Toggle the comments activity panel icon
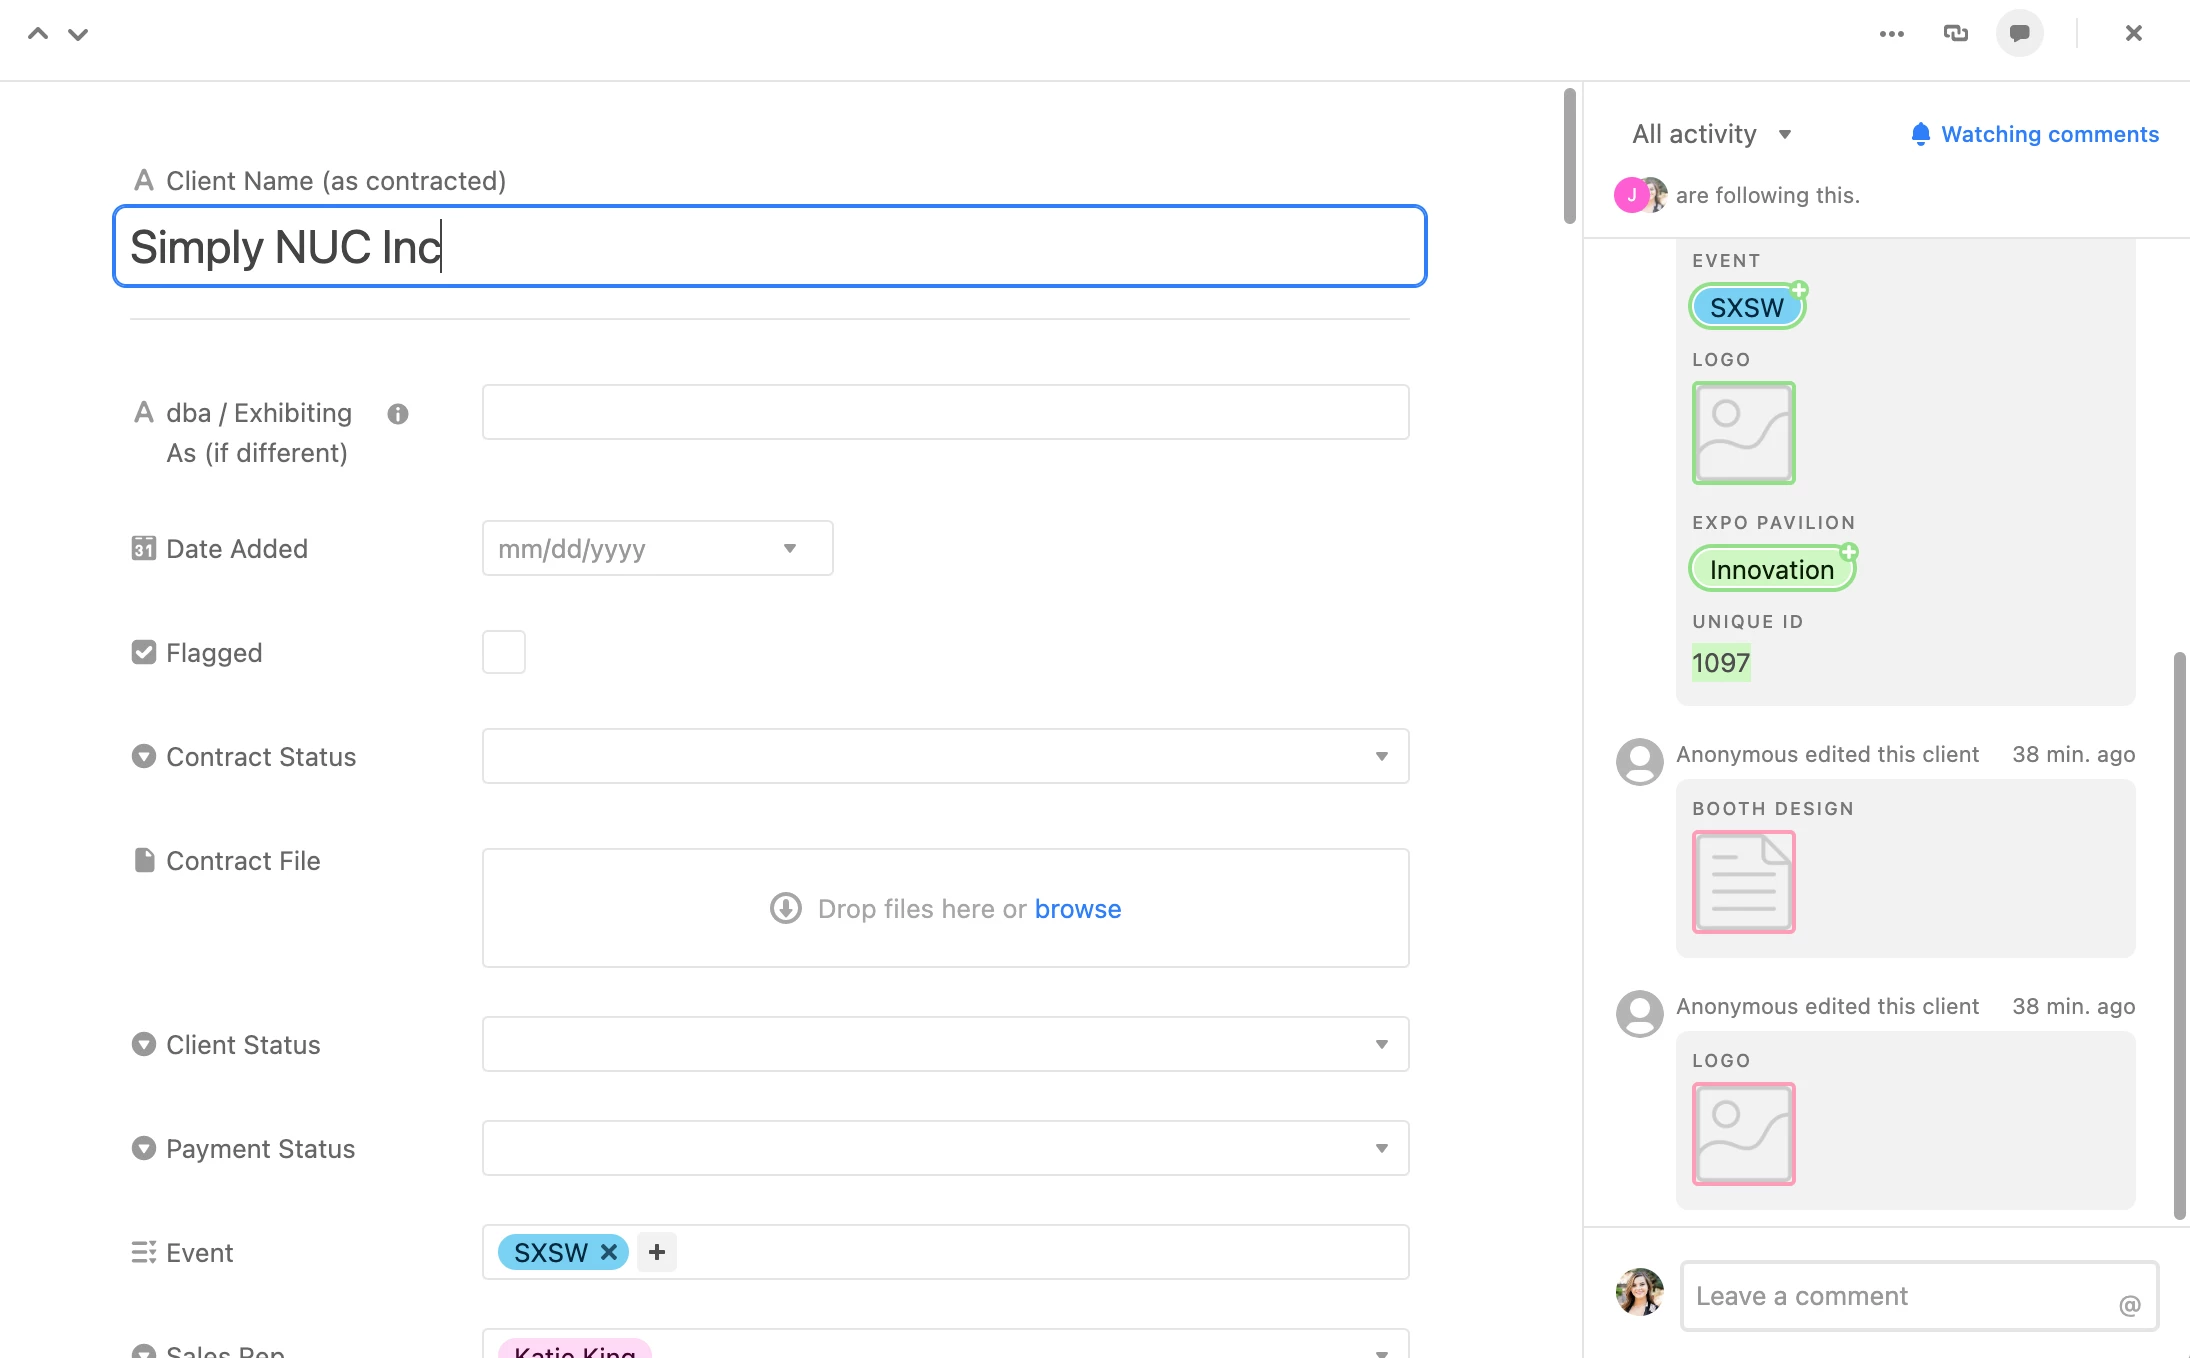This screenshot has width=2190, height=1358. click(2019, 34)
